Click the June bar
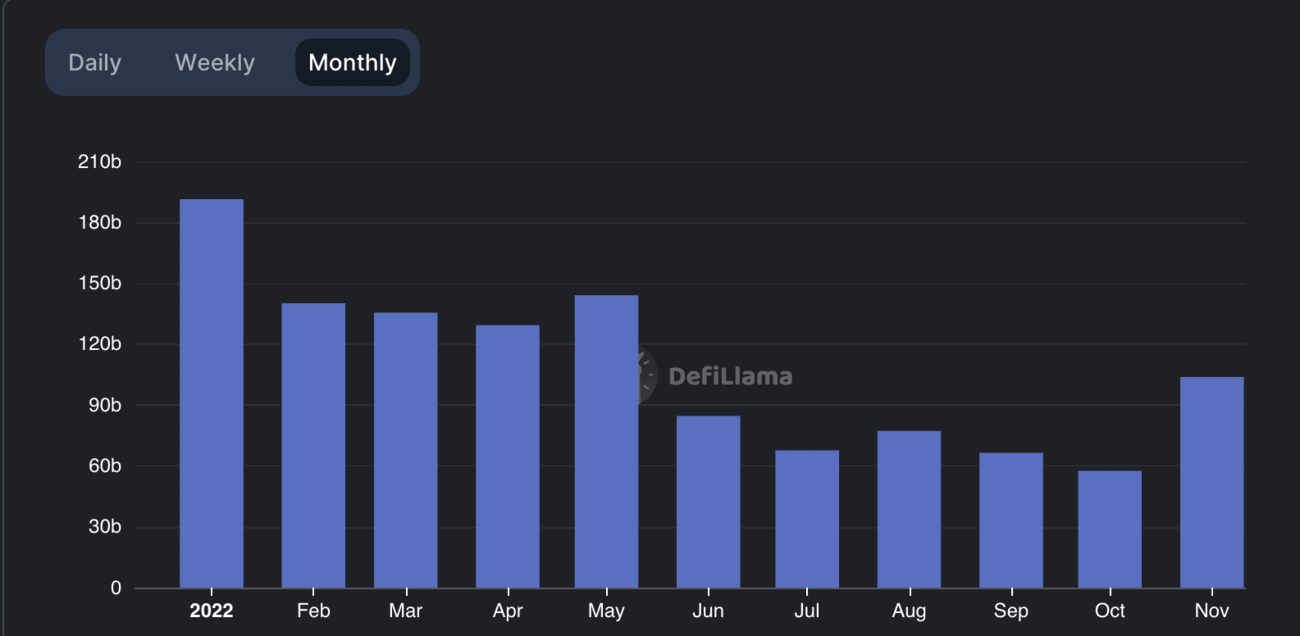 point(708,502)
